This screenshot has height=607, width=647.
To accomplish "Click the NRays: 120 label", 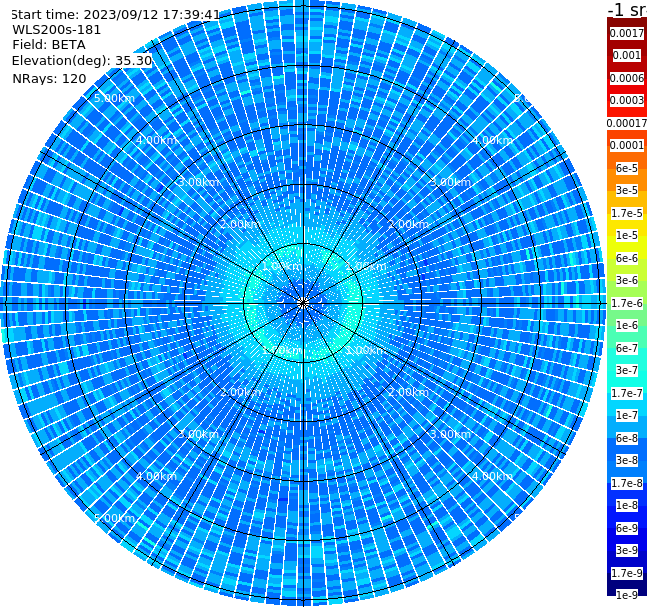I will coord(49,78).
